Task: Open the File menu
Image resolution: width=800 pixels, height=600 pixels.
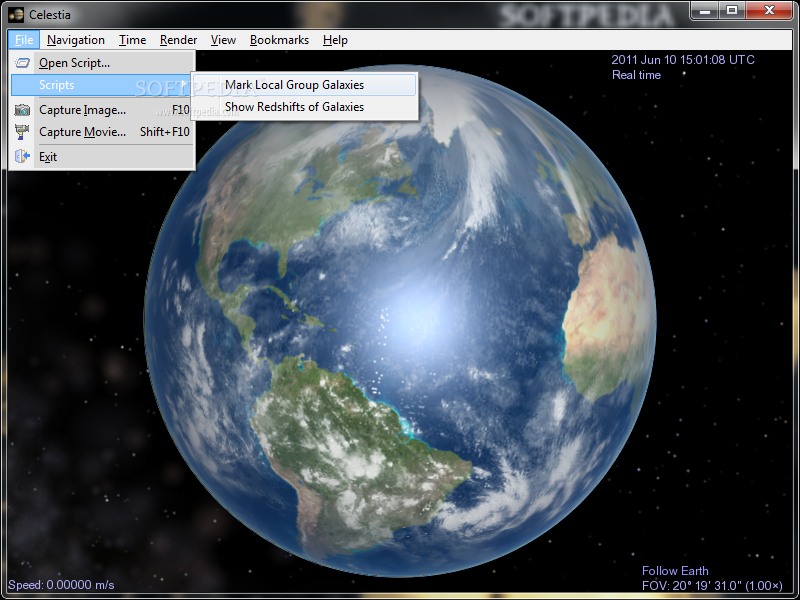Action: (x=24, y=40)
